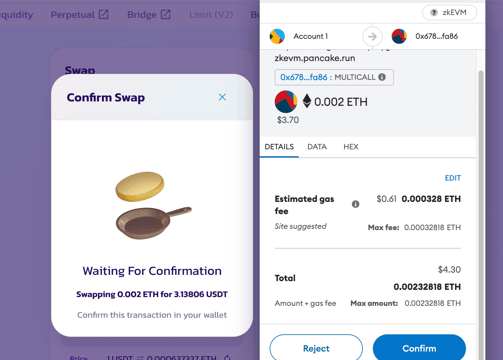Viewport: 503px width, 360px height.
Task: Click the MULTICALL info icon
Action: point(382,77)
